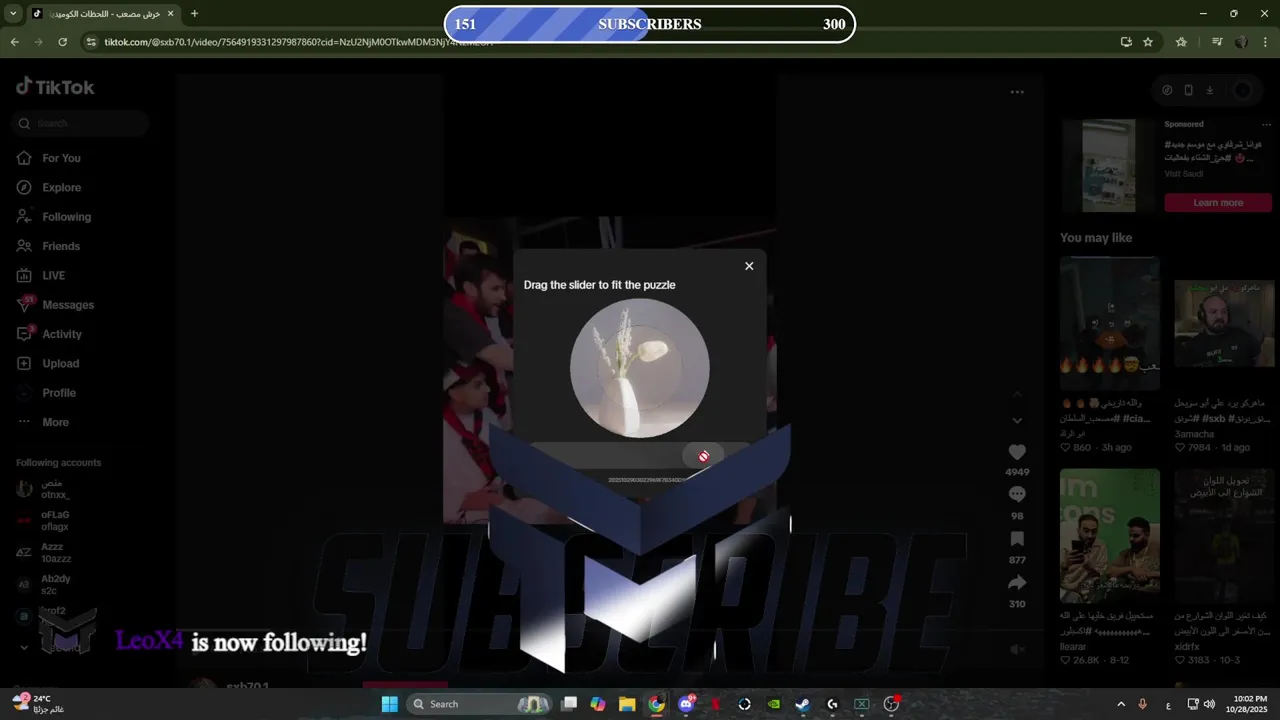Screen dimensions: 1280x720
Task: Save the video to favorites
Action: point(1017,539)
